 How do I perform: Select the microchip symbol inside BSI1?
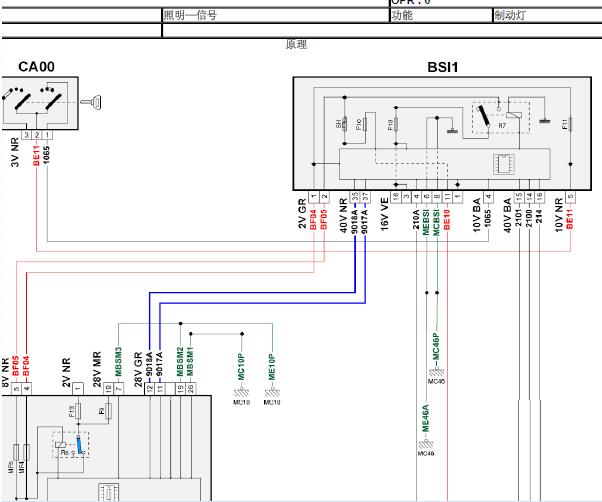(503, 164)
